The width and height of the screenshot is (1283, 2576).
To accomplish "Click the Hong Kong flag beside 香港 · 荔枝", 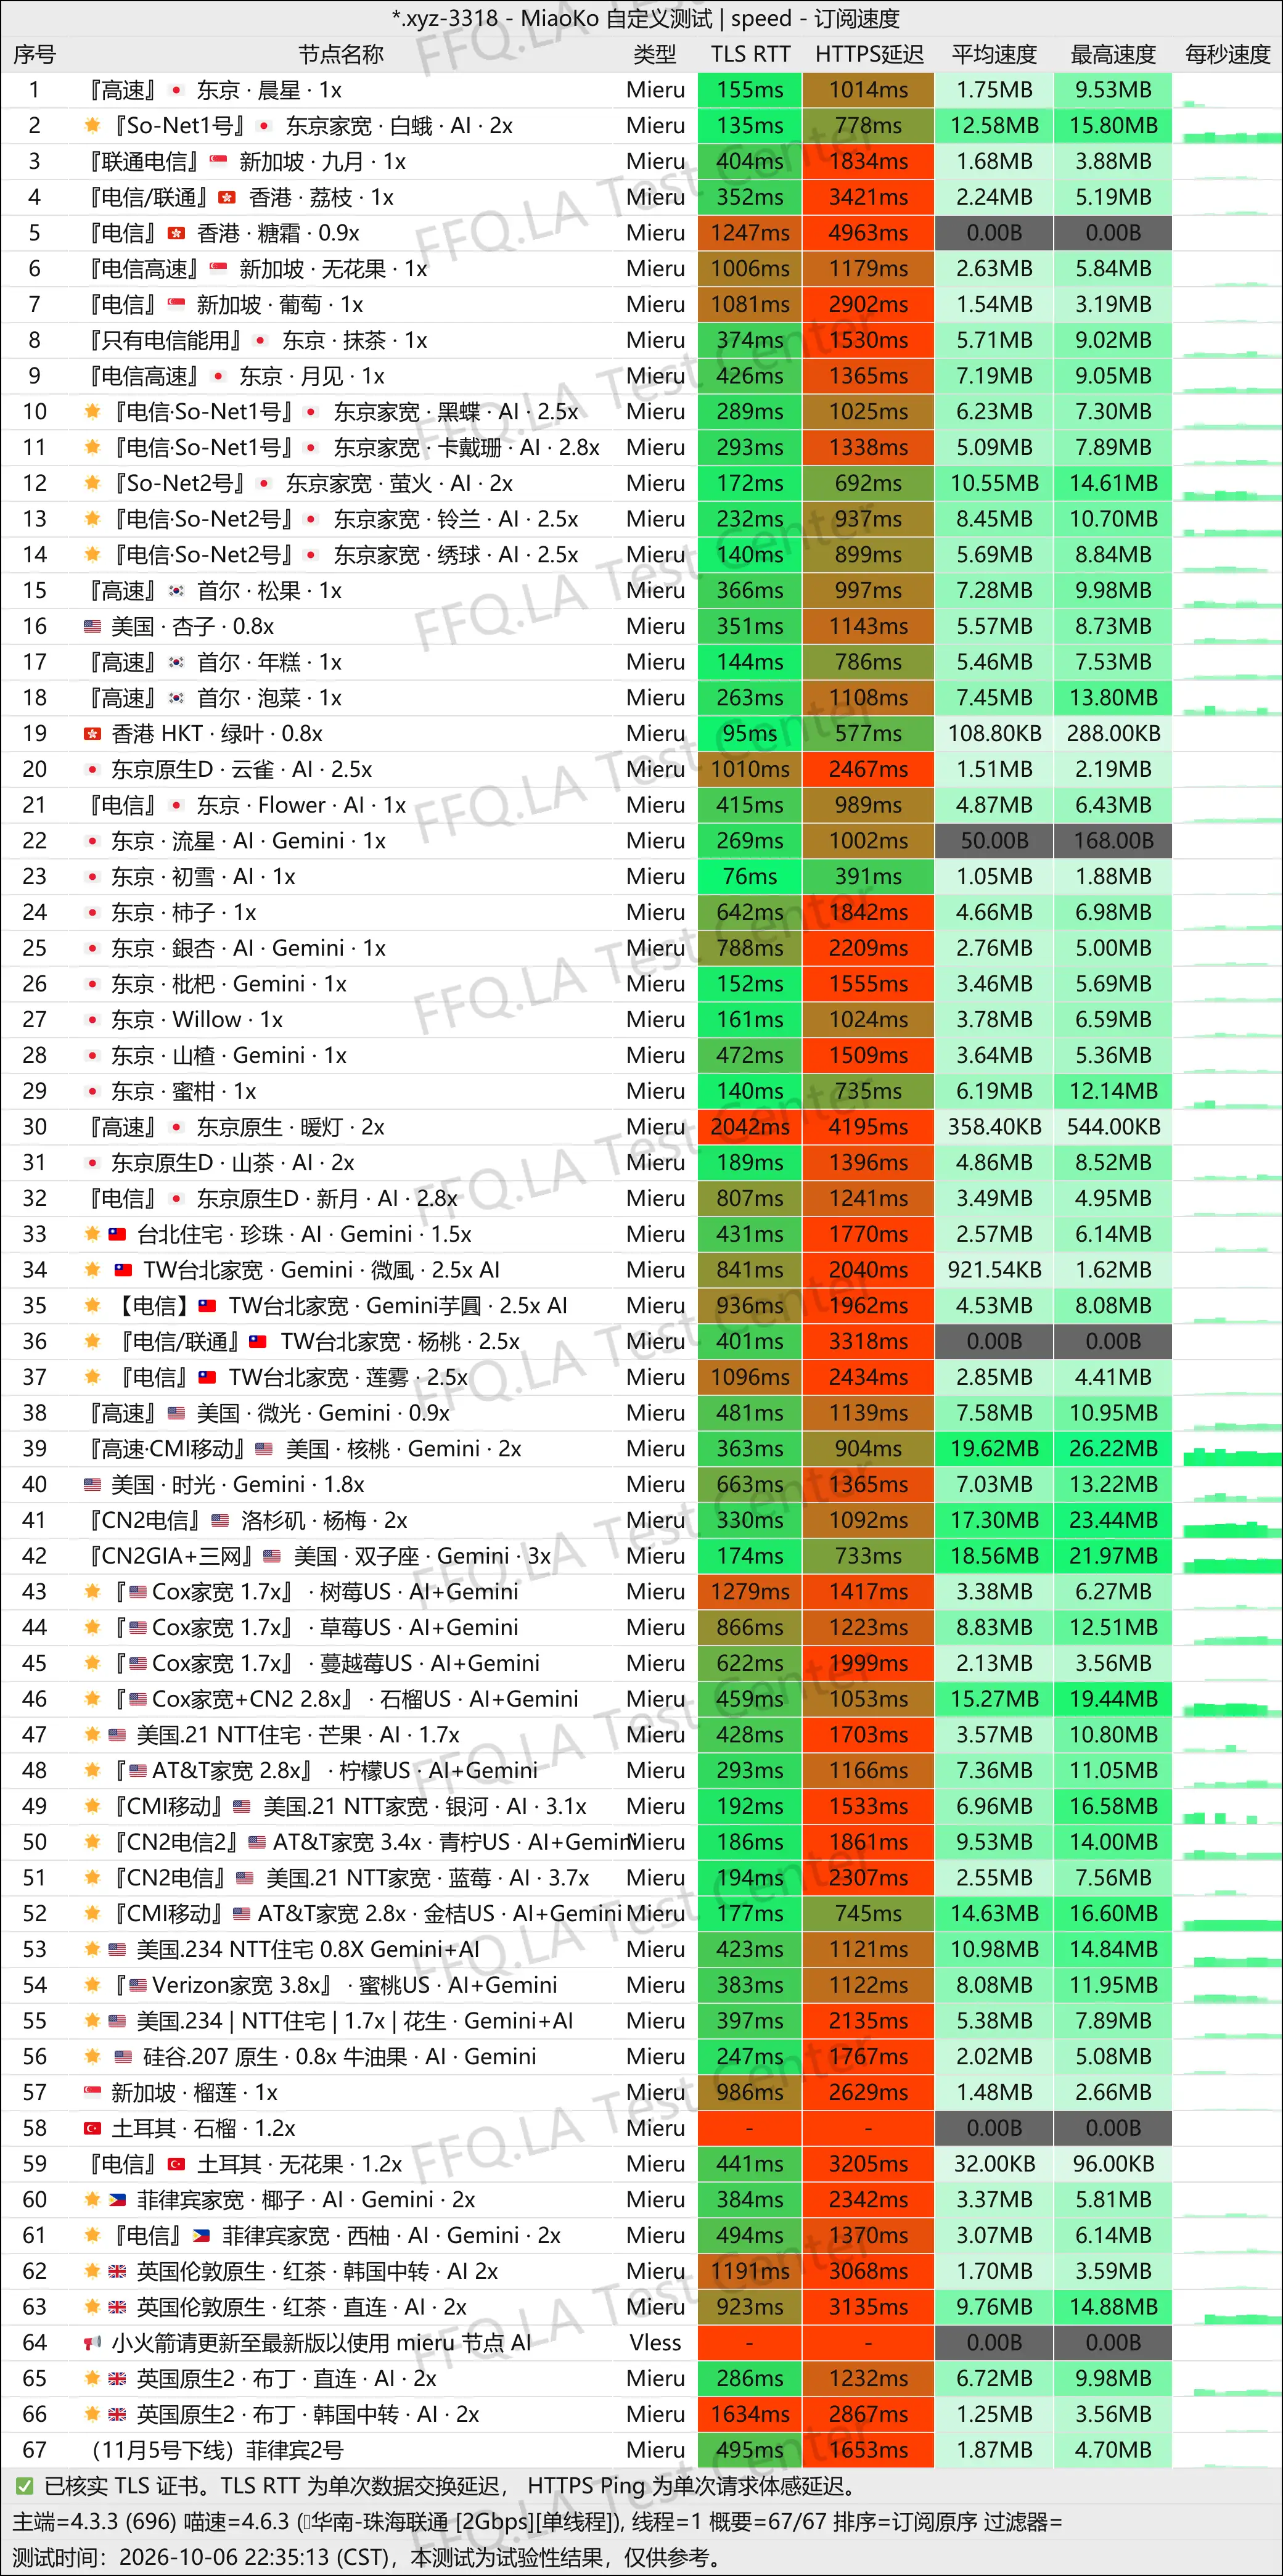I will [228, 197].
